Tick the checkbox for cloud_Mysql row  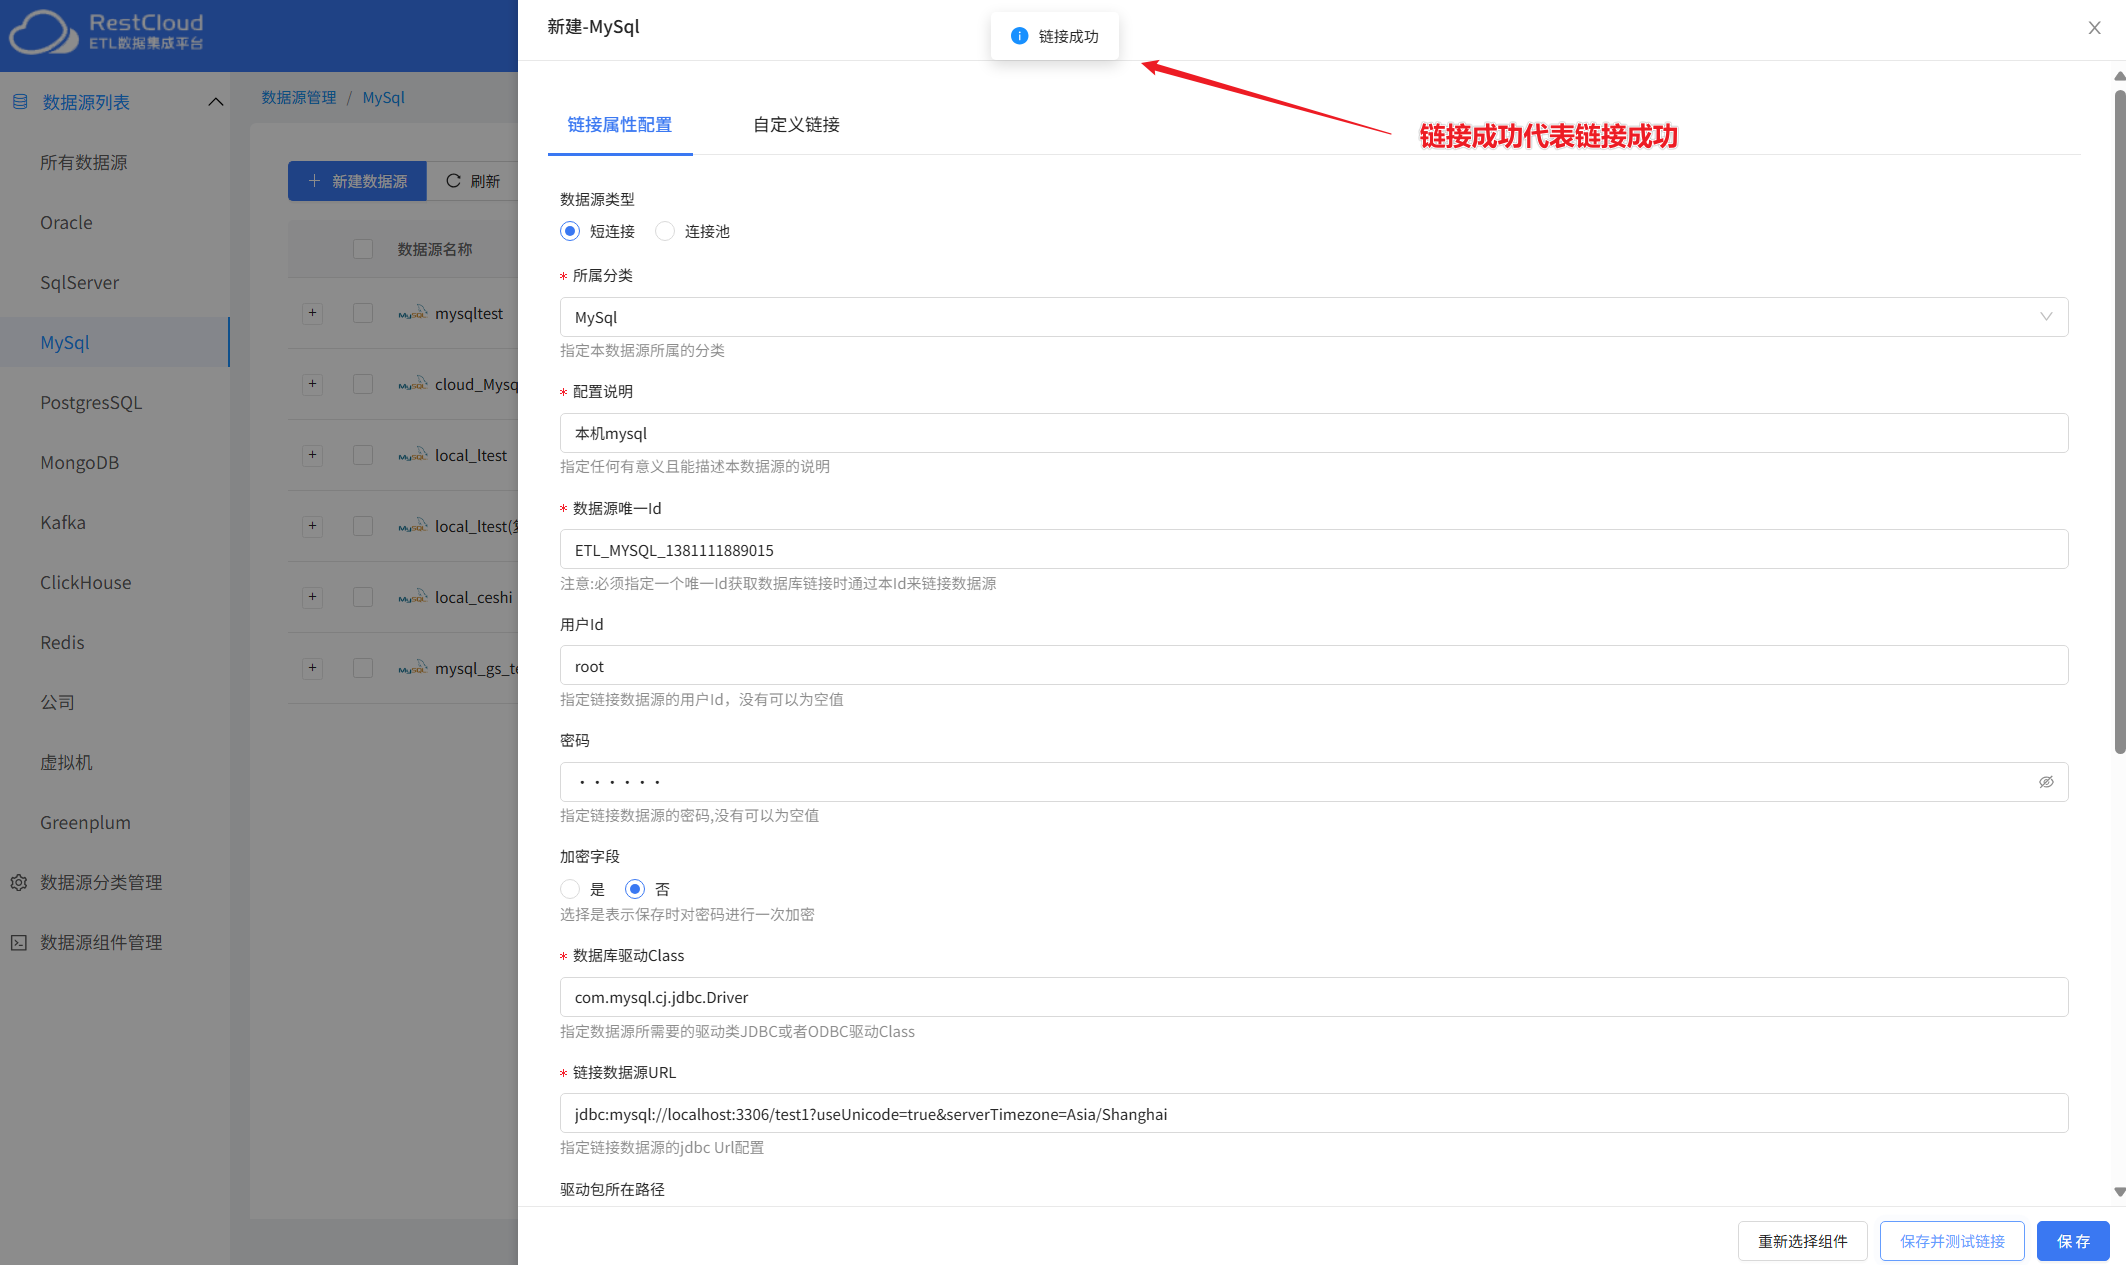coord(363,384)
